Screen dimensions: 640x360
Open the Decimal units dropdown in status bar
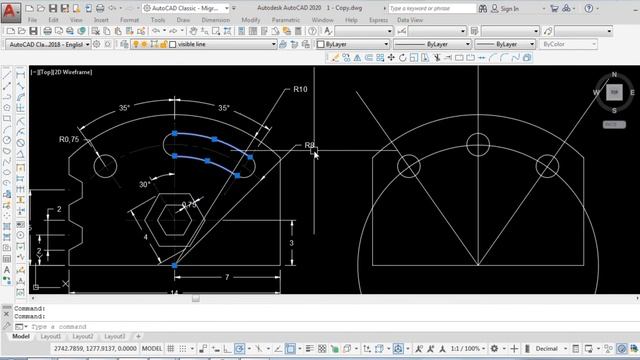pos(550,349)
